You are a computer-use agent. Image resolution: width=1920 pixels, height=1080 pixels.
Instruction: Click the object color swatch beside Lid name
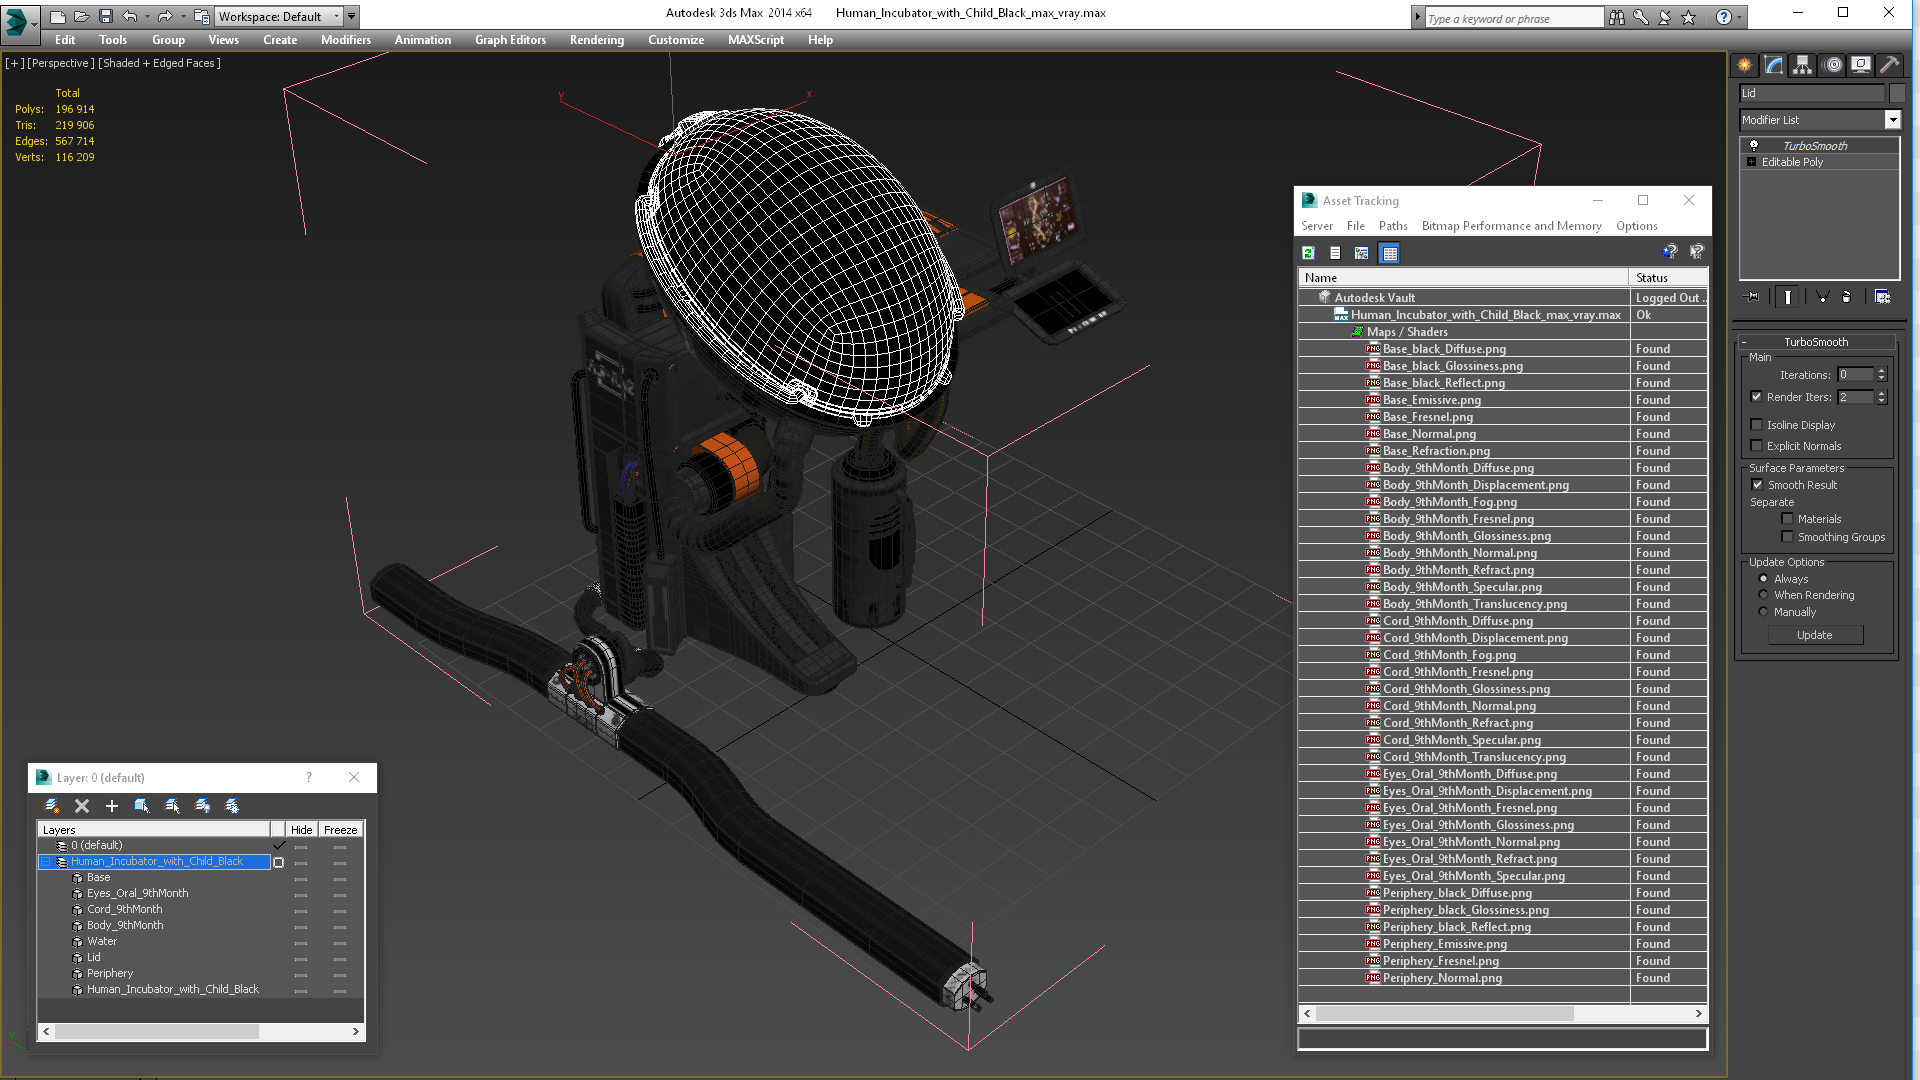coord(1897,93)
